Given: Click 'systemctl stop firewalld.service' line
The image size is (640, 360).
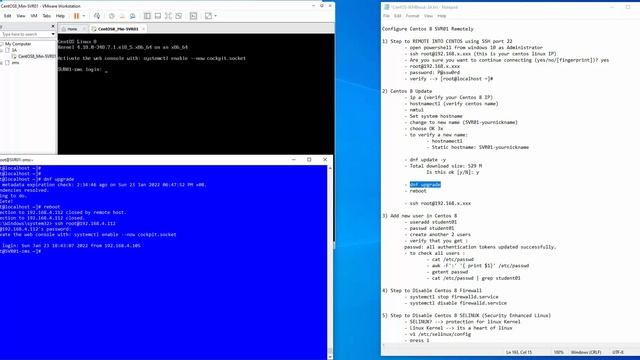Looking at the screenshot, I should pyautogui.click(x=454, y=297).
